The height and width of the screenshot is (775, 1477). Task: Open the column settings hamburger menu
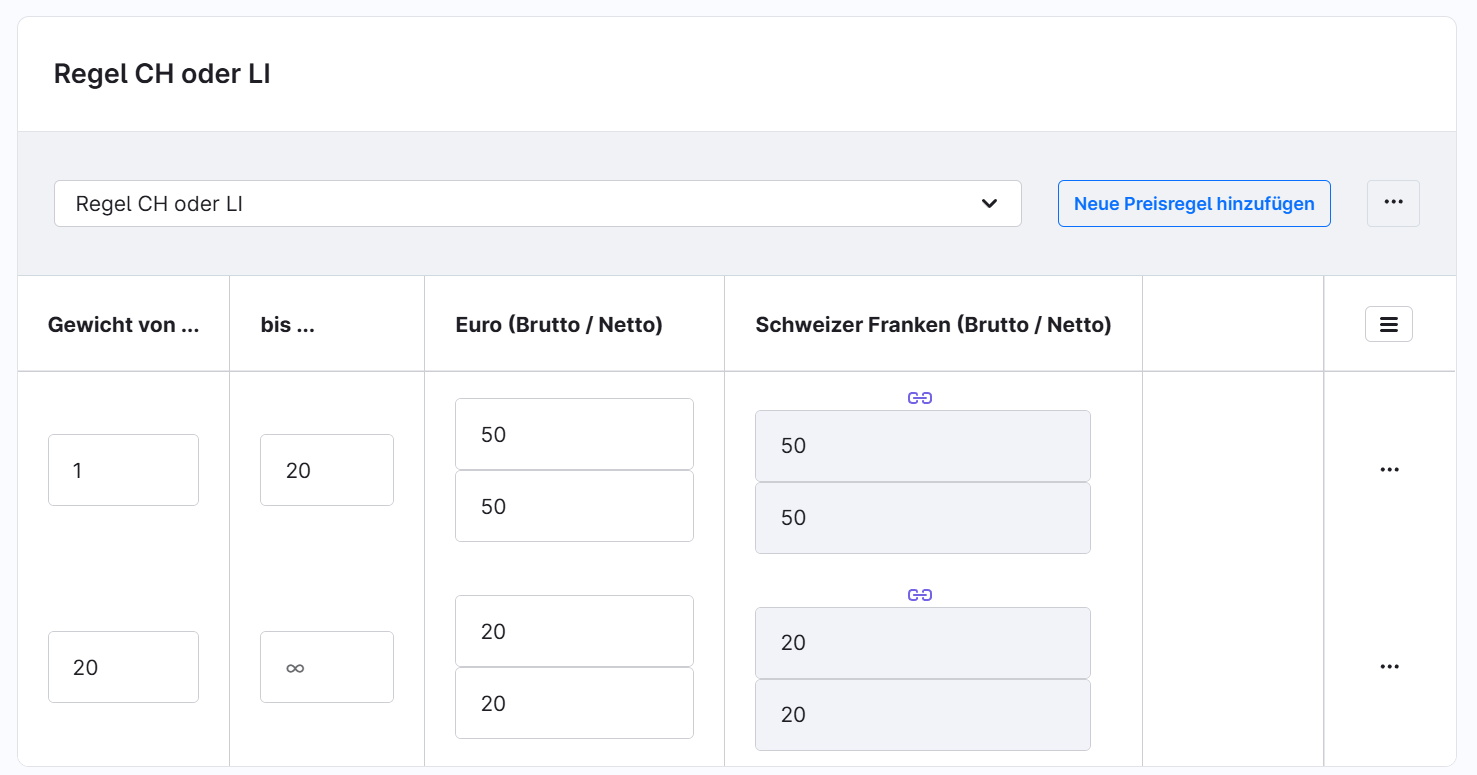click(x=1388, y=324)
